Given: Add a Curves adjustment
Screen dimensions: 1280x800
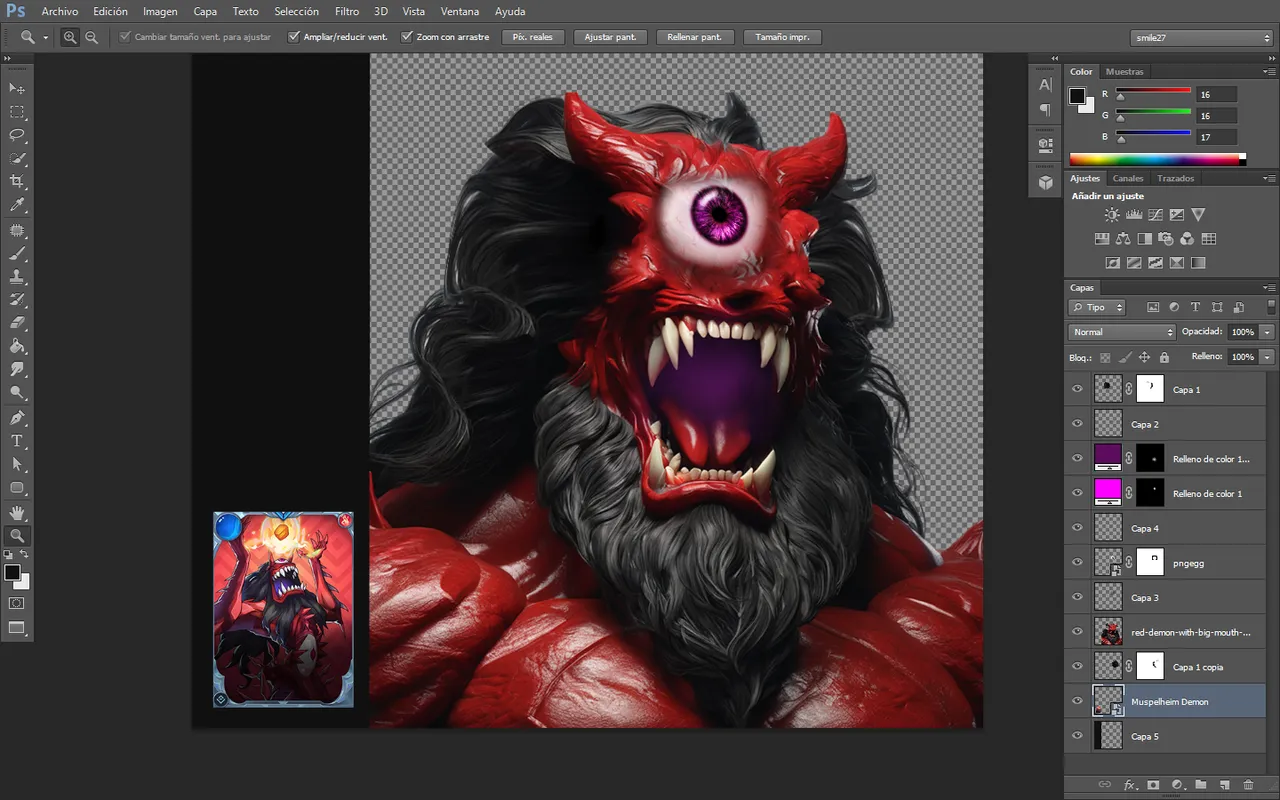Looking at the screenshot, I should click(x=1155, y=214).
